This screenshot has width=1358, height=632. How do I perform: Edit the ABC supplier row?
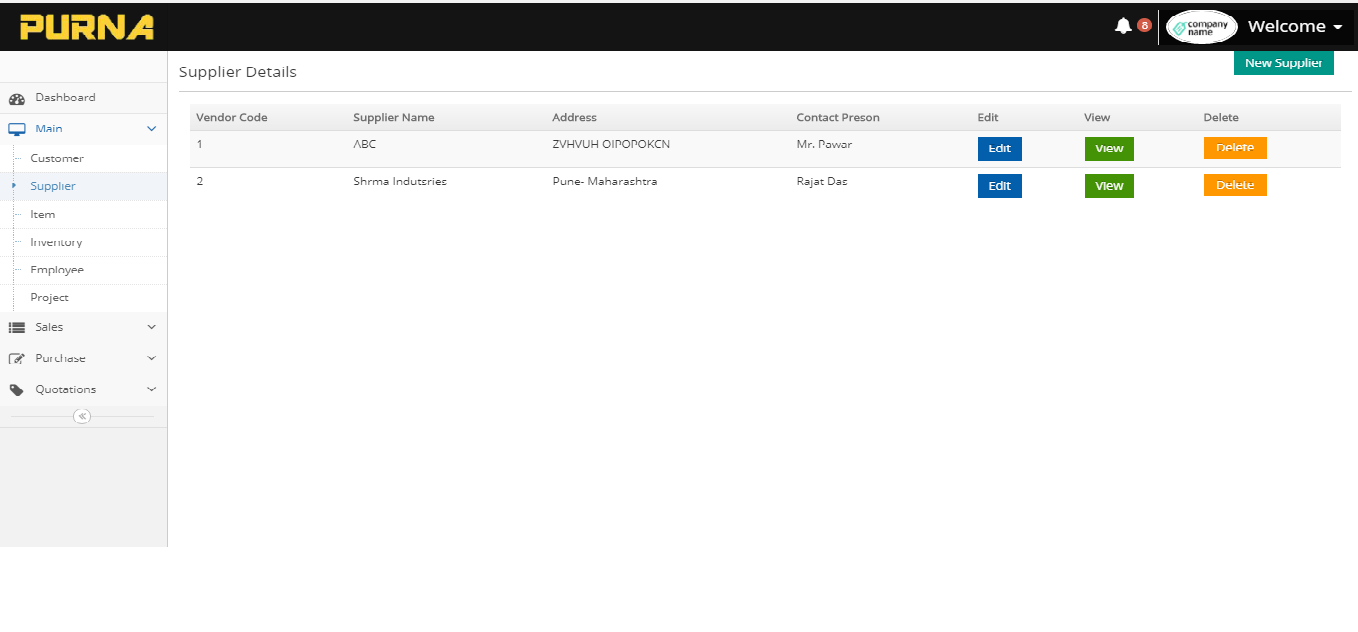tap(999, 148)
